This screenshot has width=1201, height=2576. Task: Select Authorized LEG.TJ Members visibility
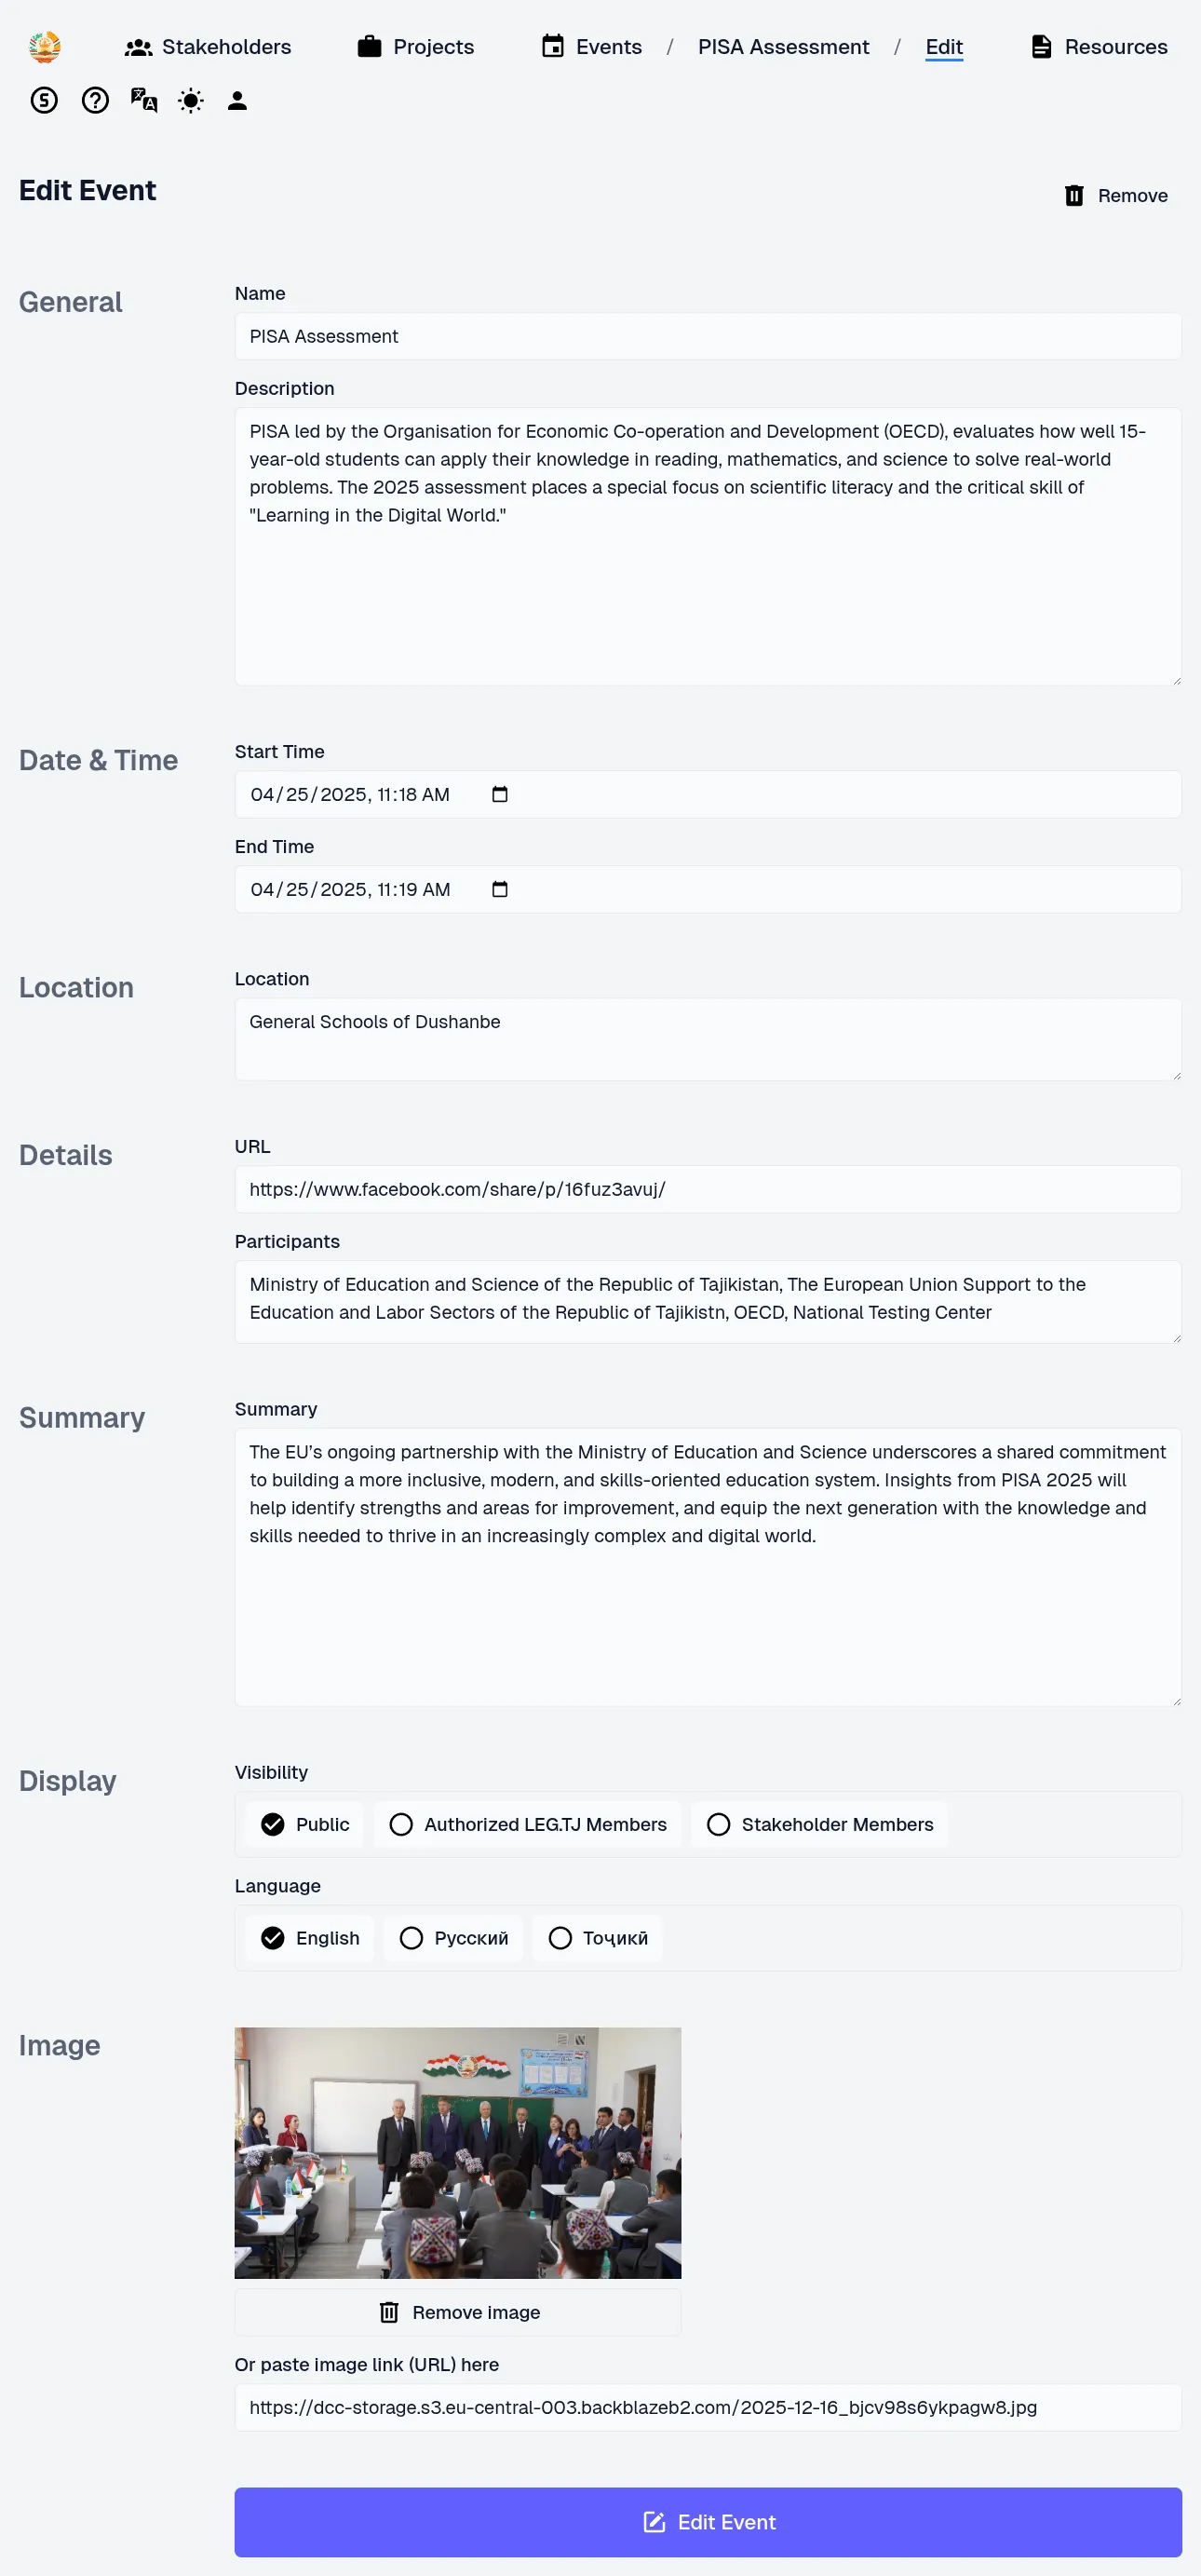click(x=527, y=1824)
